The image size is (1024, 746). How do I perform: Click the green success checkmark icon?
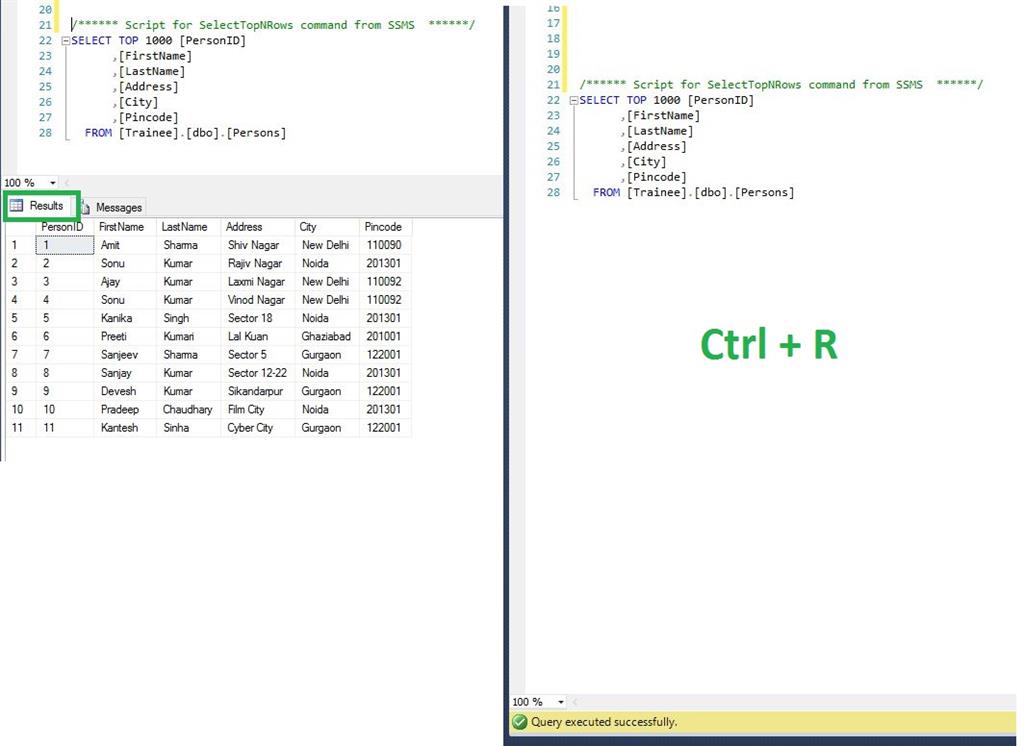520,722
